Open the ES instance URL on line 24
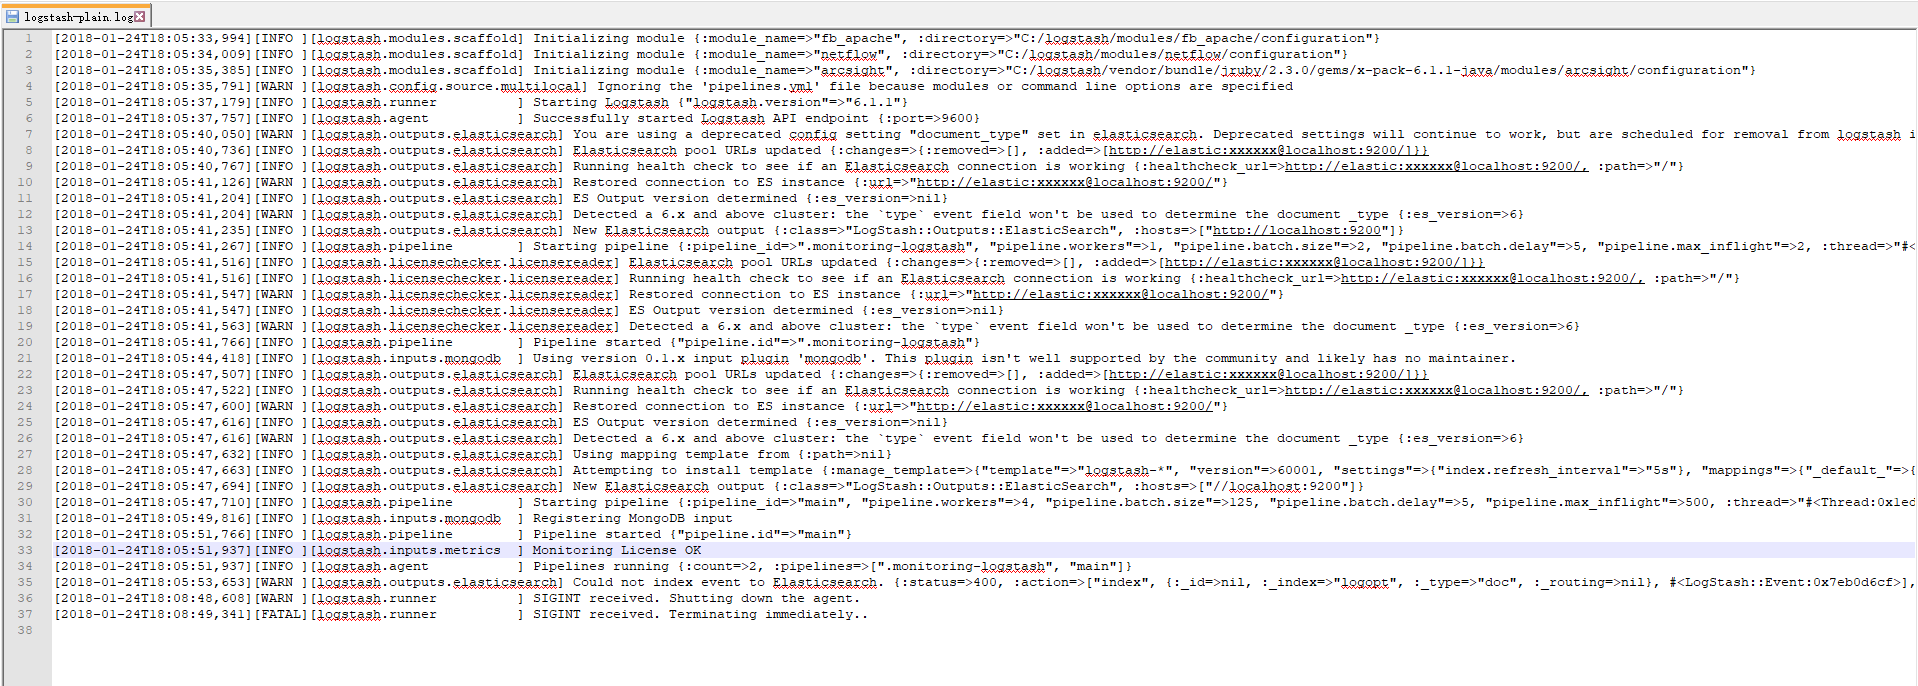1918x686 pixels. [x=1064, y=406]
